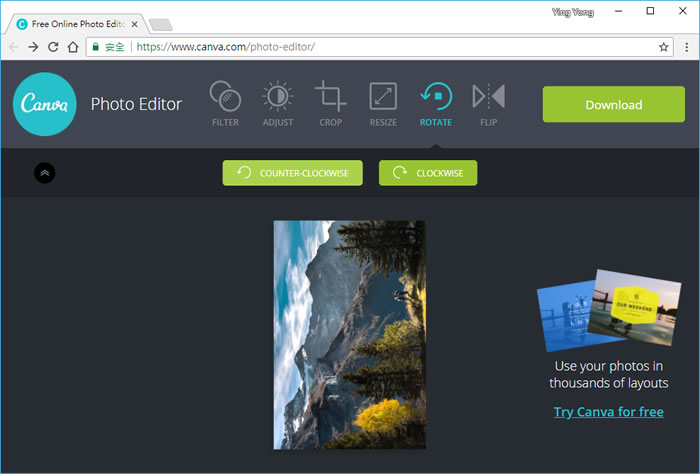Viewport: 700px width, 474px height.
Task: Go to the browser home page
Action: pos(73,47)
